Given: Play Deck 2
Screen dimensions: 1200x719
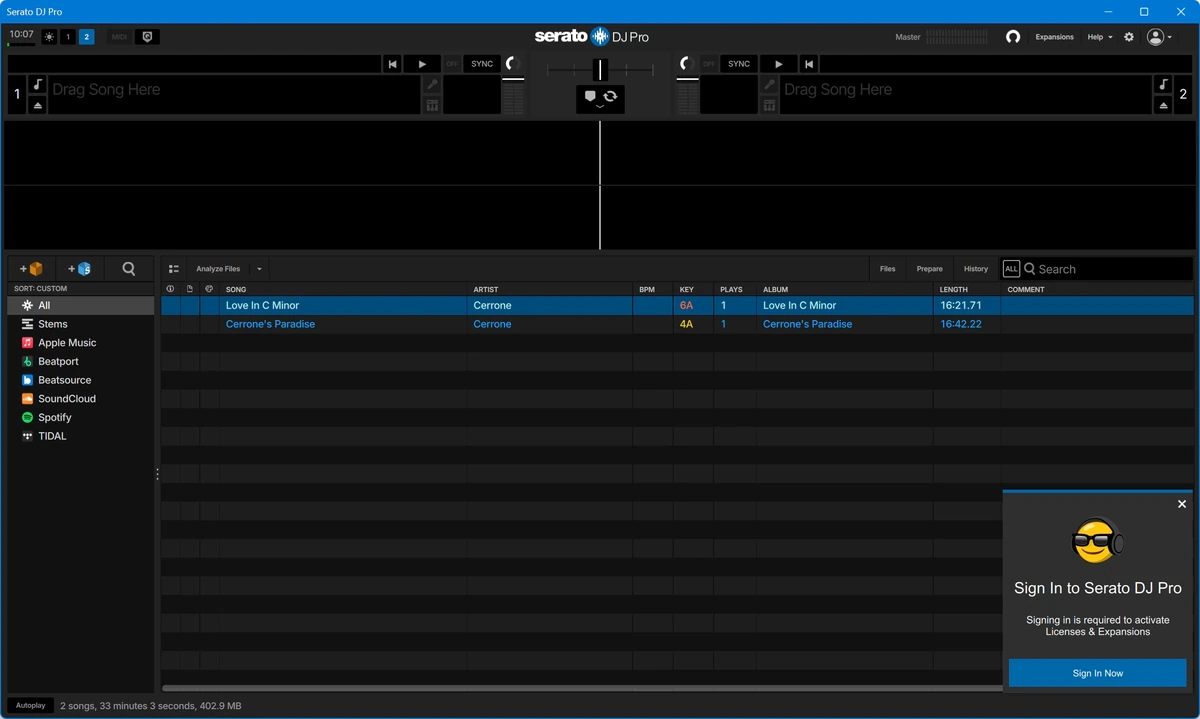Looking at the screenshot, I should 779,64.
